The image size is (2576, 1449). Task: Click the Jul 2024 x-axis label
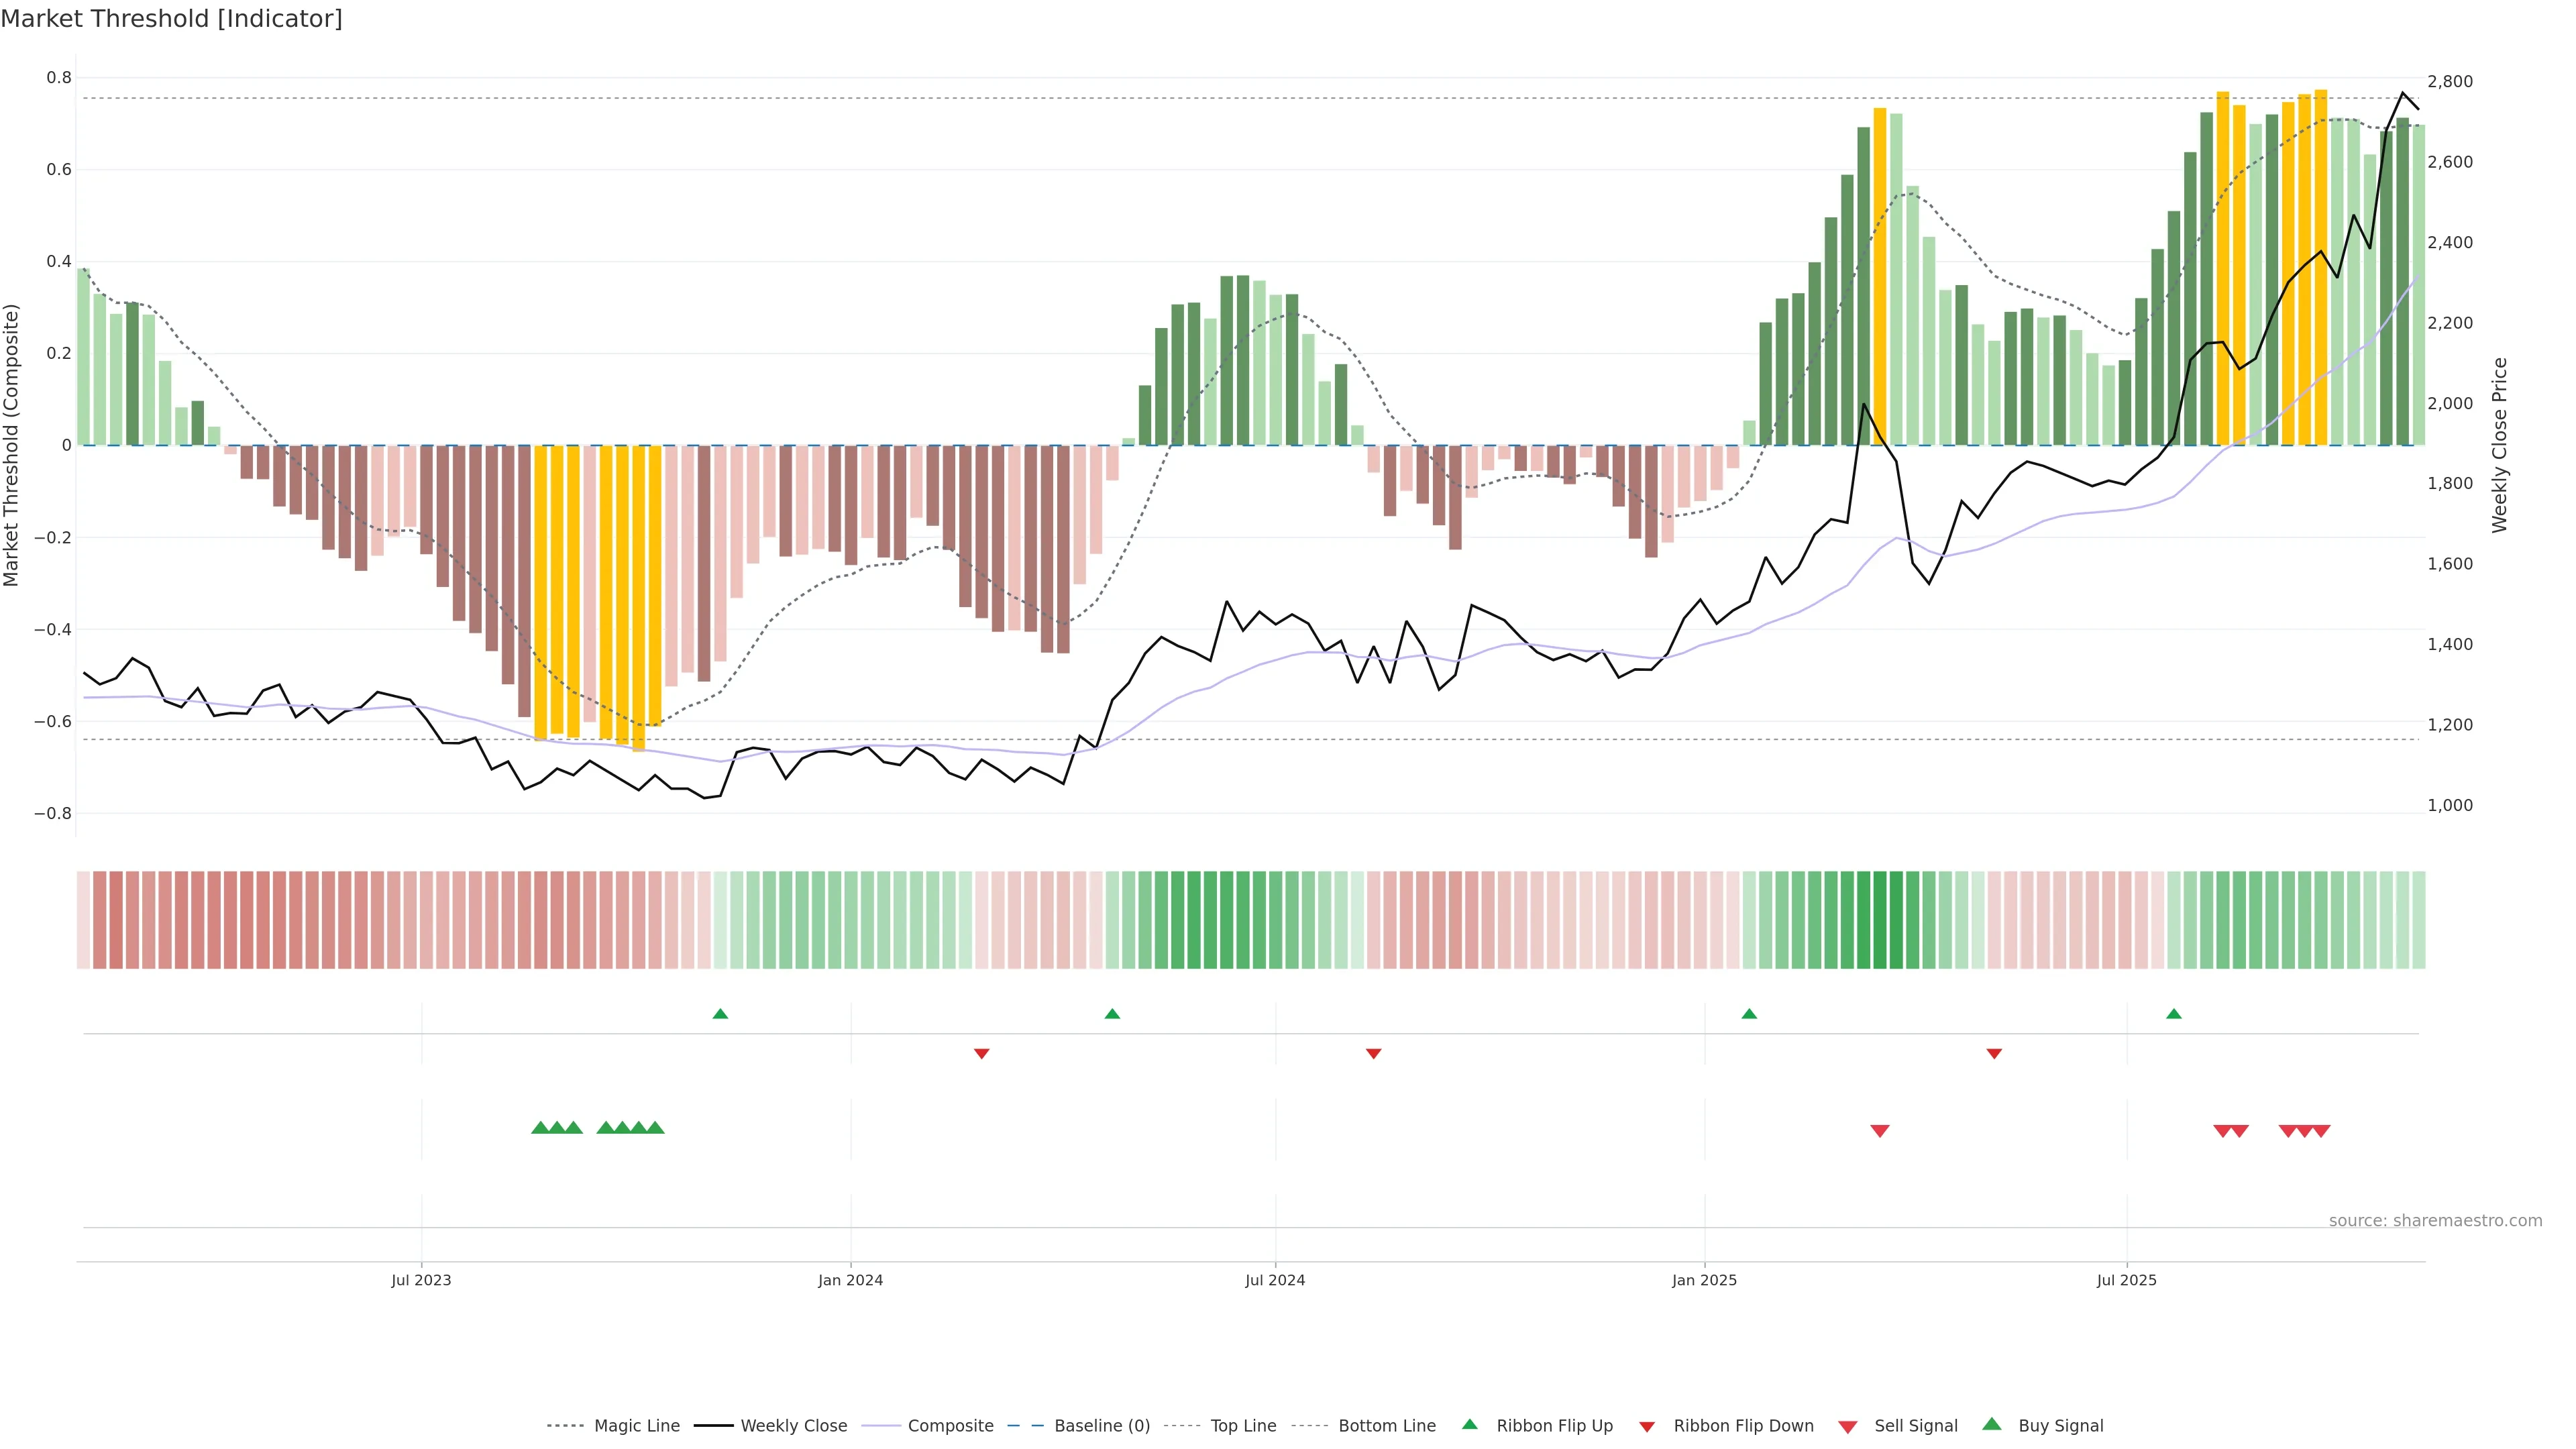click(x=1274, y=1280)
